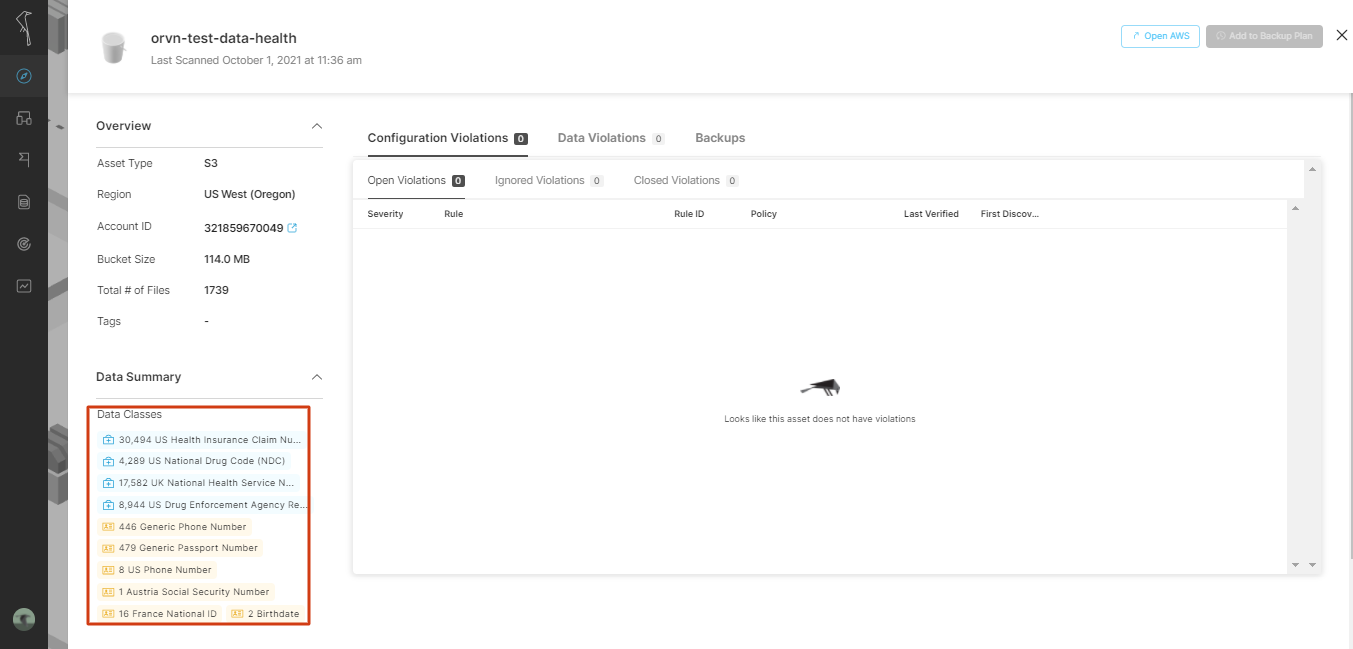Open the binoculars icon in the sidebar
Image resolution: width=1353 pixels, height=649 pixels.
[x=24, y=118]
